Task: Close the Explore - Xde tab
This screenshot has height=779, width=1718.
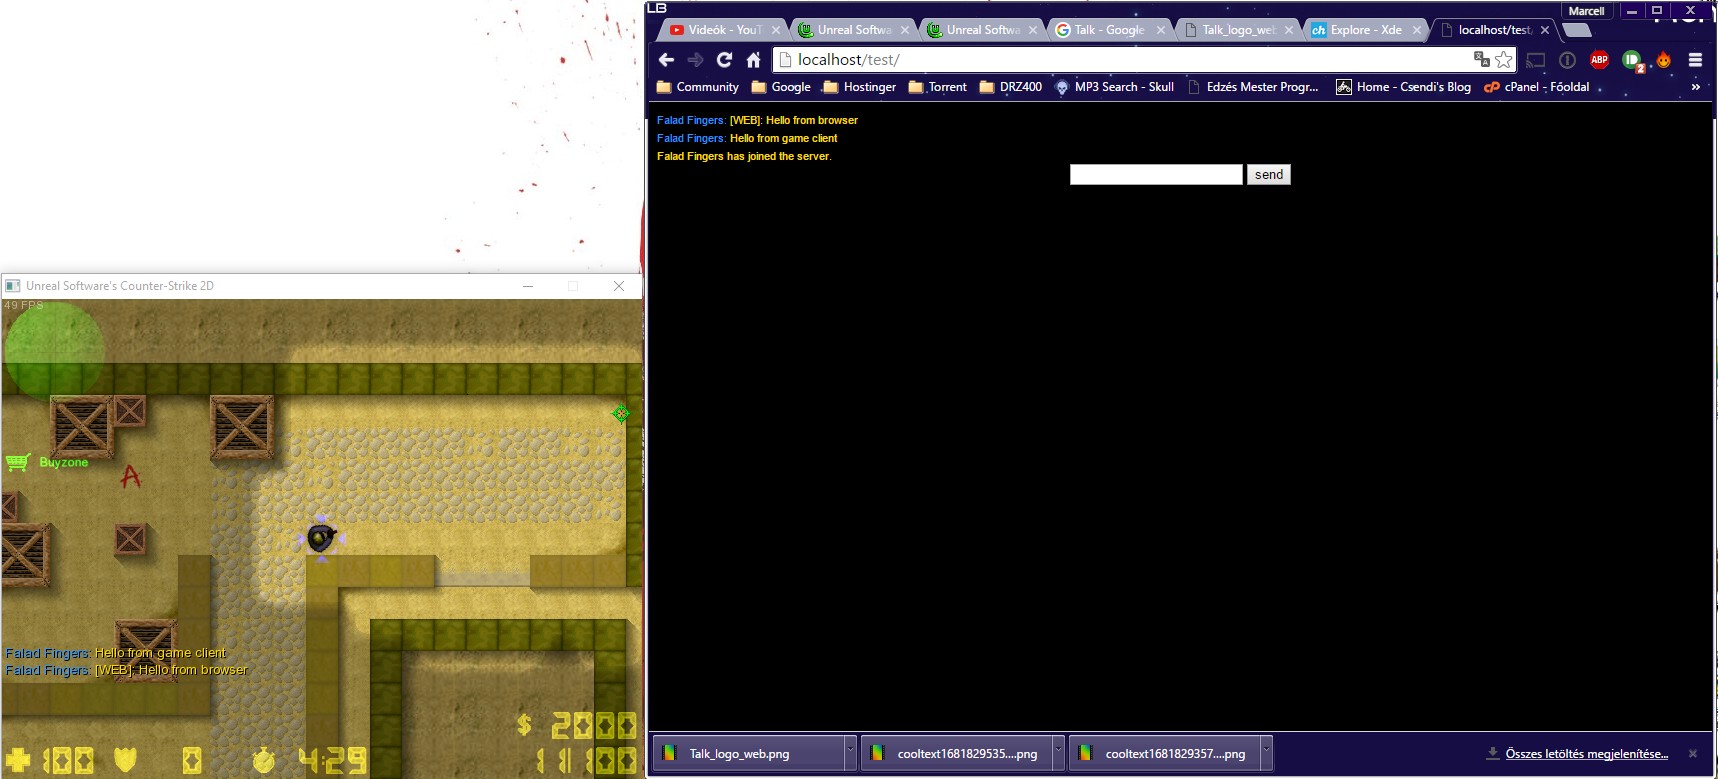Action: 1417,30
